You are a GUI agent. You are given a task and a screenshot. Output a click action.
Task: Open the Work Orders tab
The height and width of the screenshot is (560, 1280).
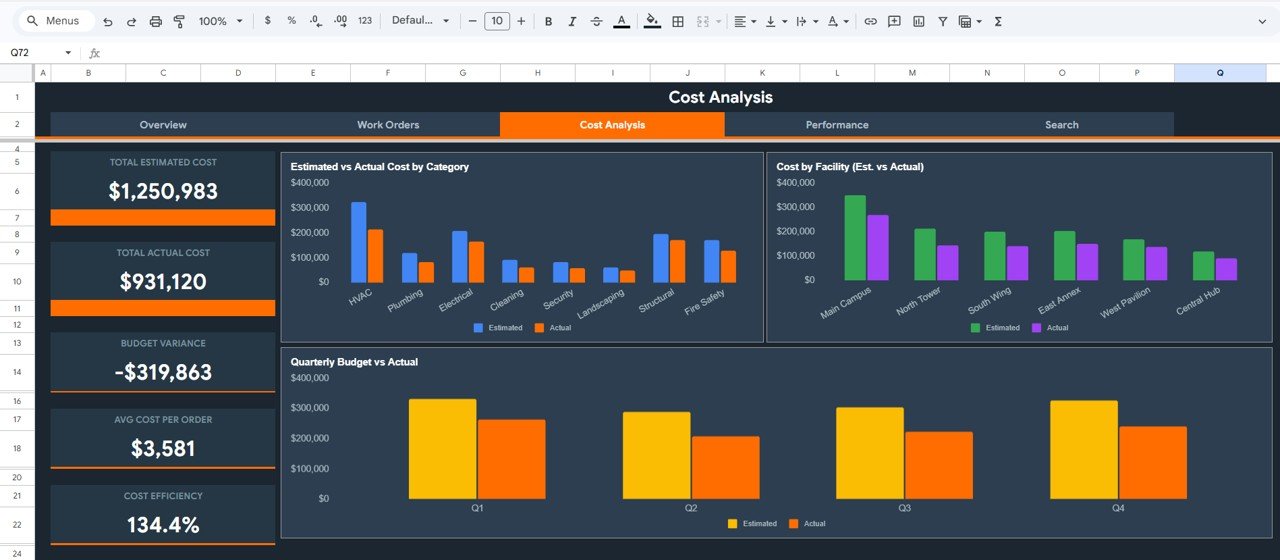click(388, 125)
